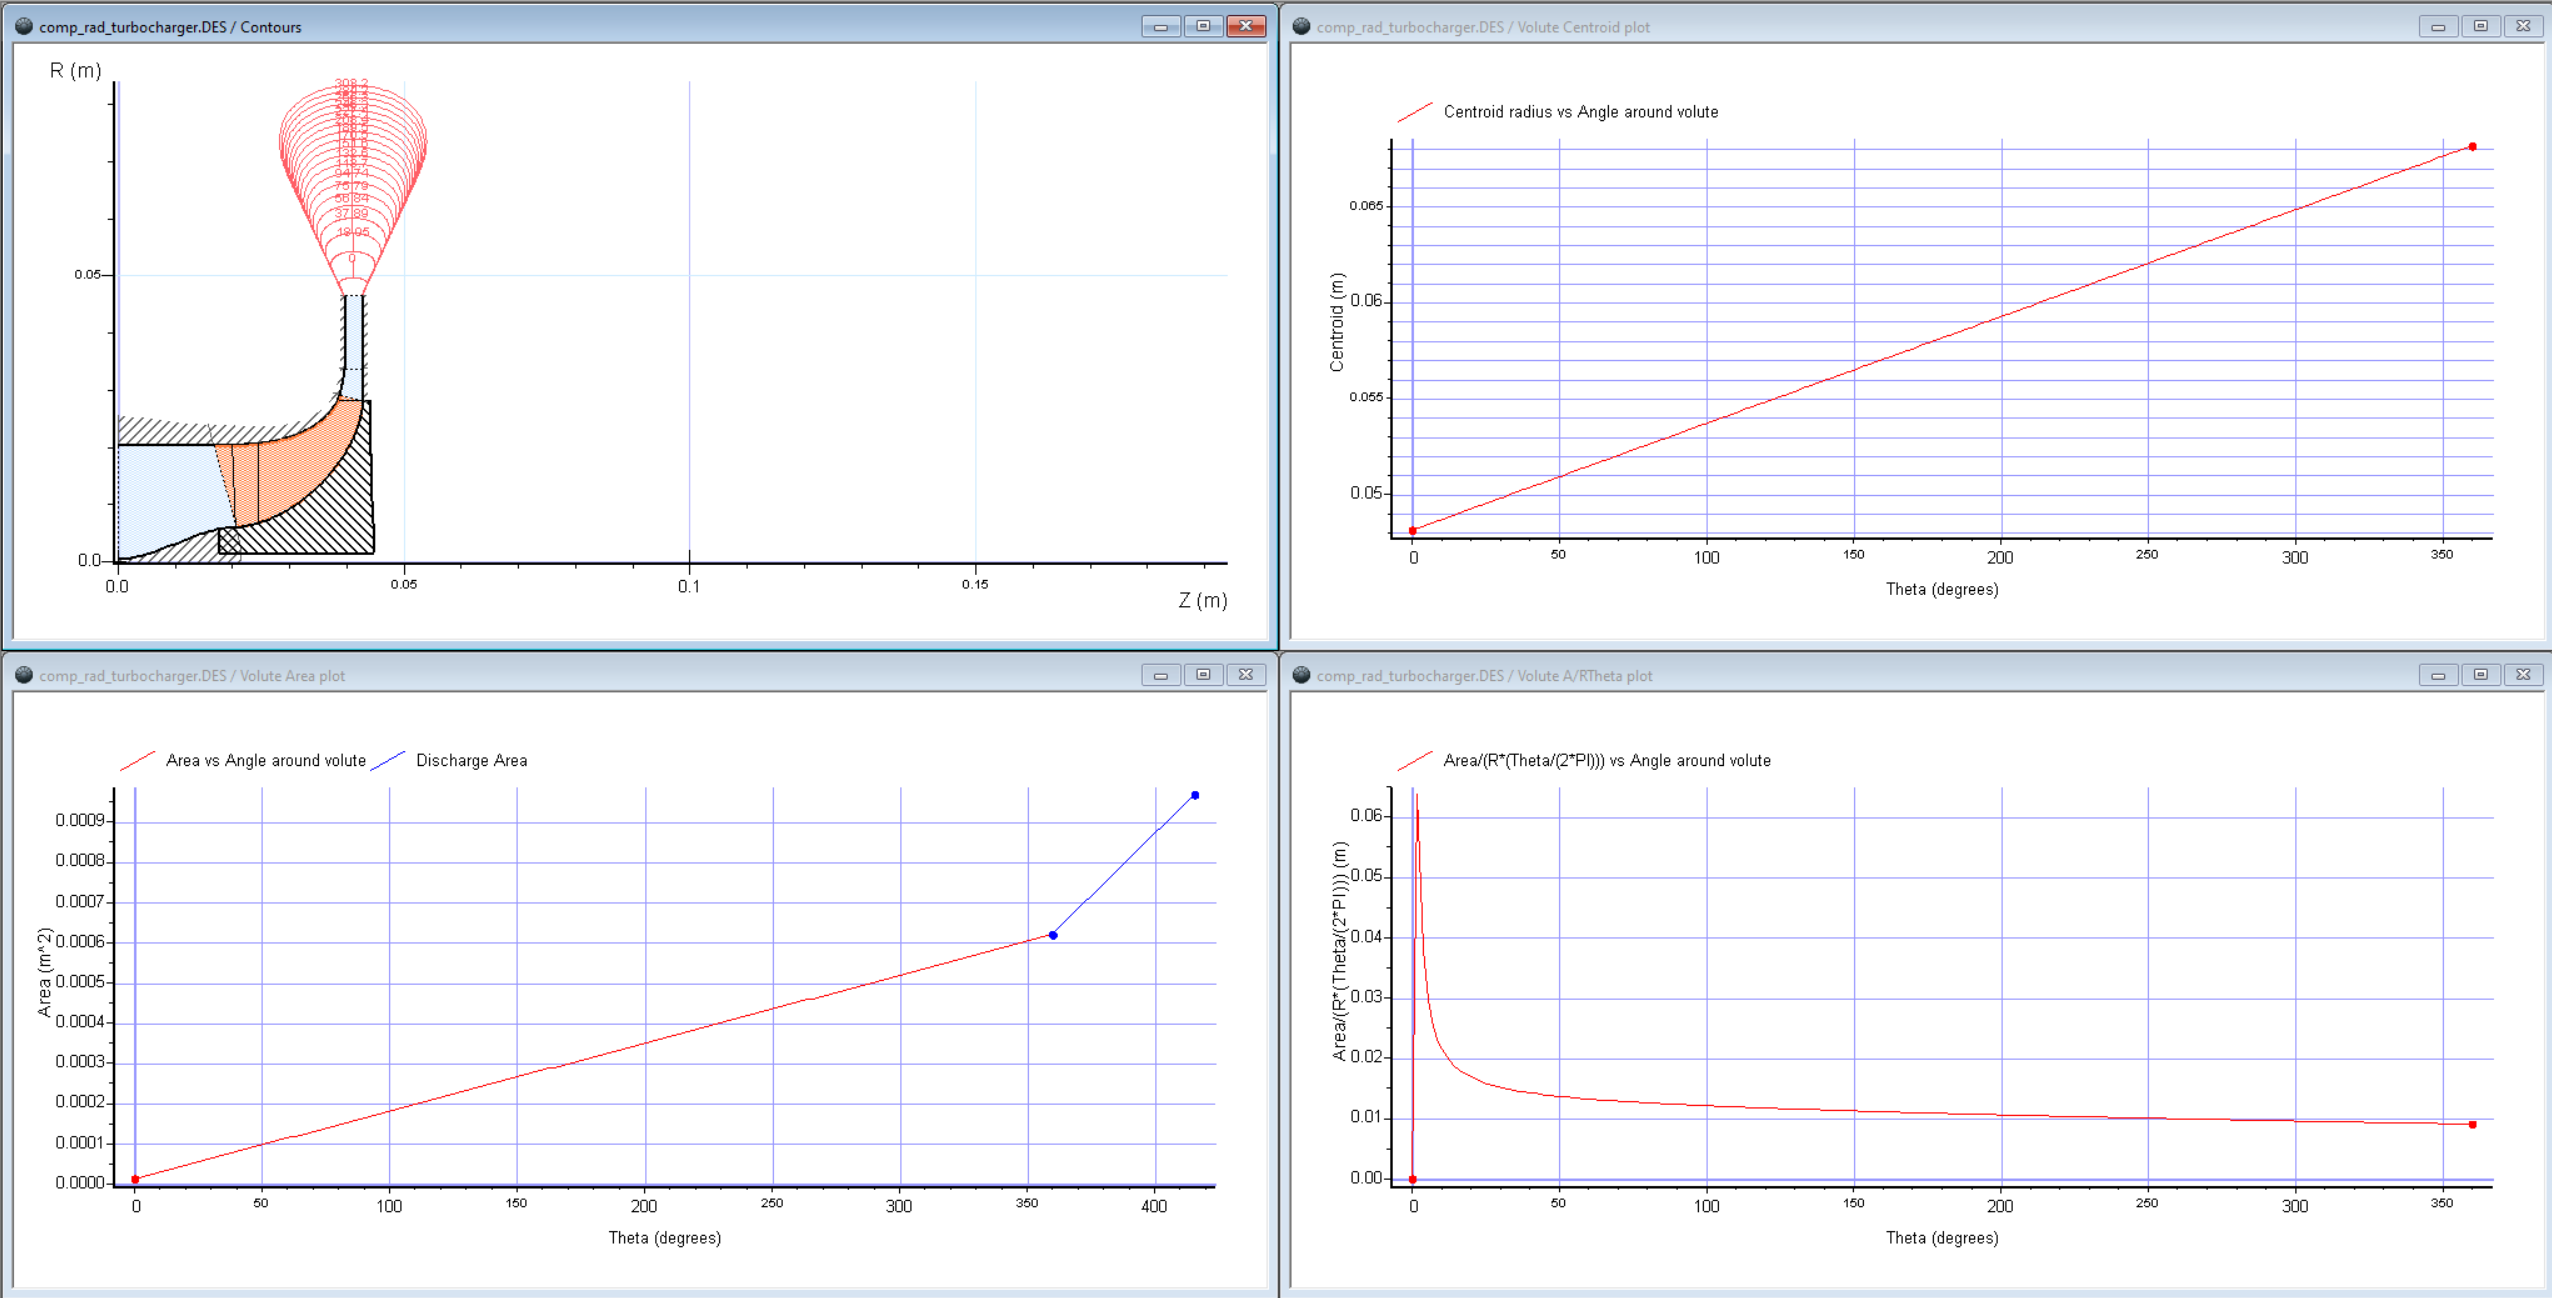Click the Volute Centroid plot window icon
Image resolution: width=2552 pixels, height=1298 pixels.
click(x=1301, y=26)
